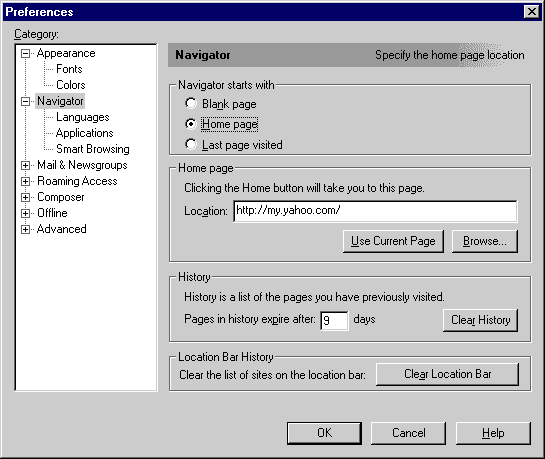The image size is (545, 459).
Task: Choose the Last page visited option
Action: tap(191, 145)
